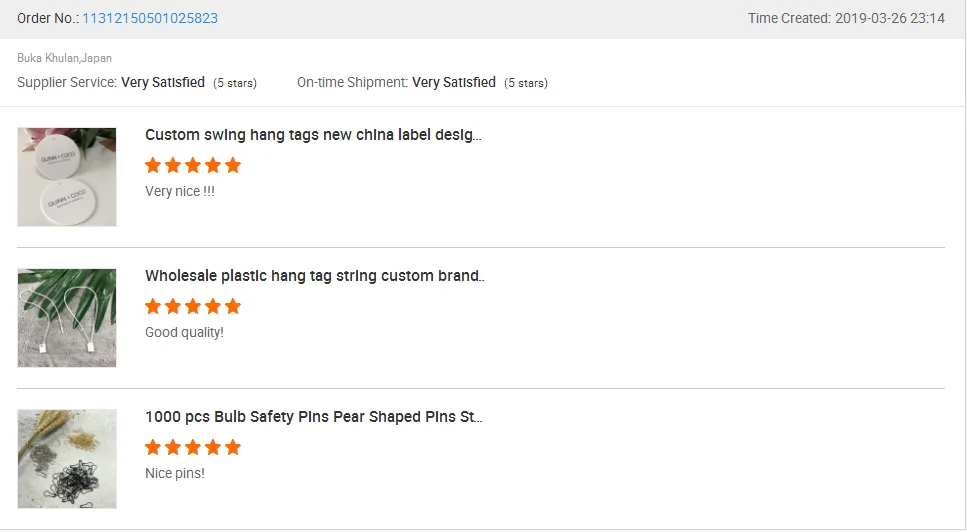Click fifth star of Bulb Safety Pins rating
967x532 pixels.
(x=233, y=447)
